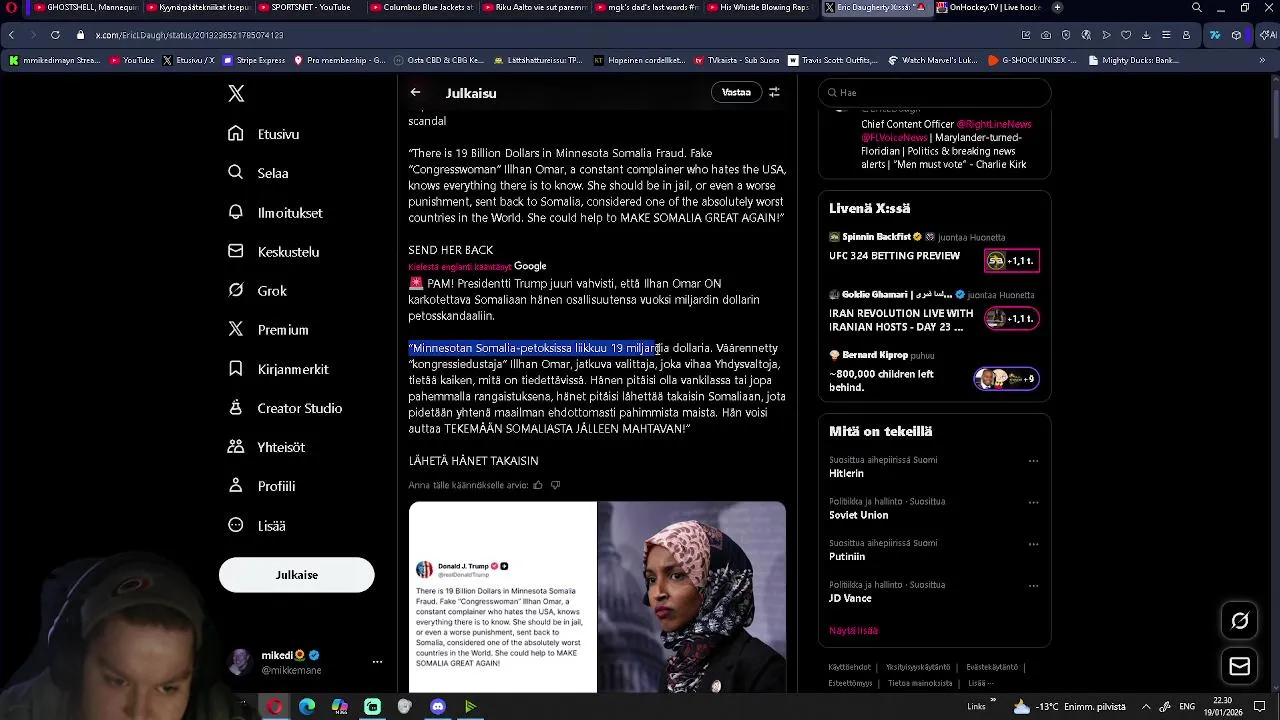Viewport: 1280px width, 720px height.
Task: Open Opera browser icon in taskbar
Action: pos(274,707)
